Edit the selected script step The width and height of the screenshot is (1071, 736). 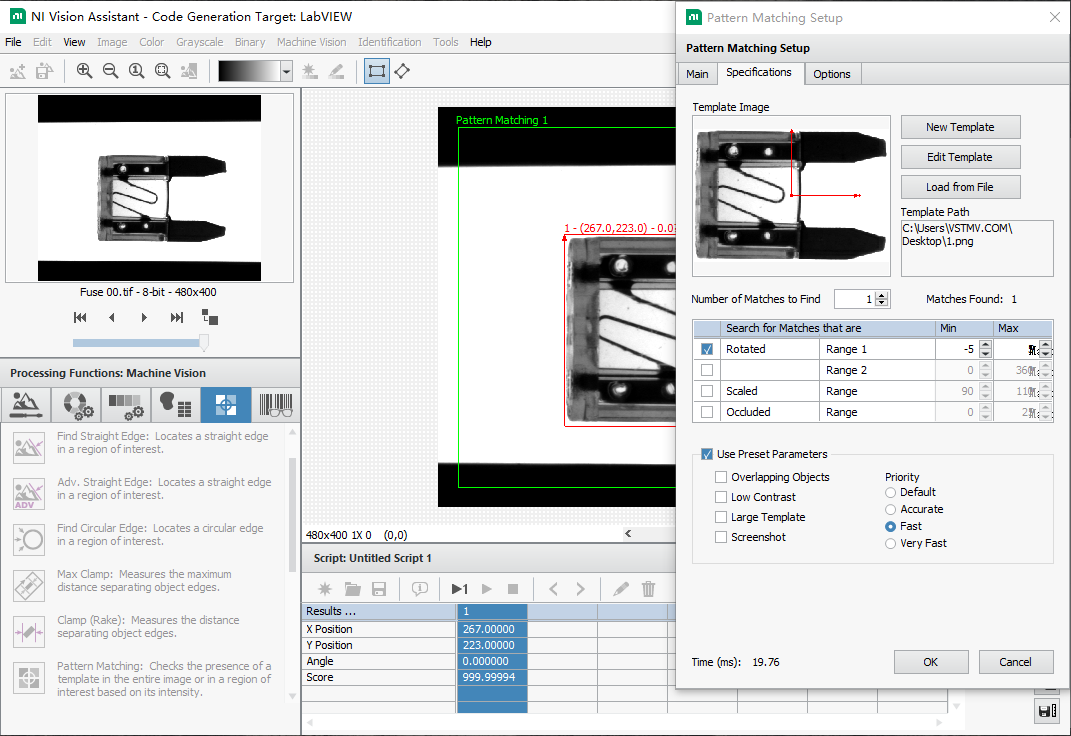point(621,589)
